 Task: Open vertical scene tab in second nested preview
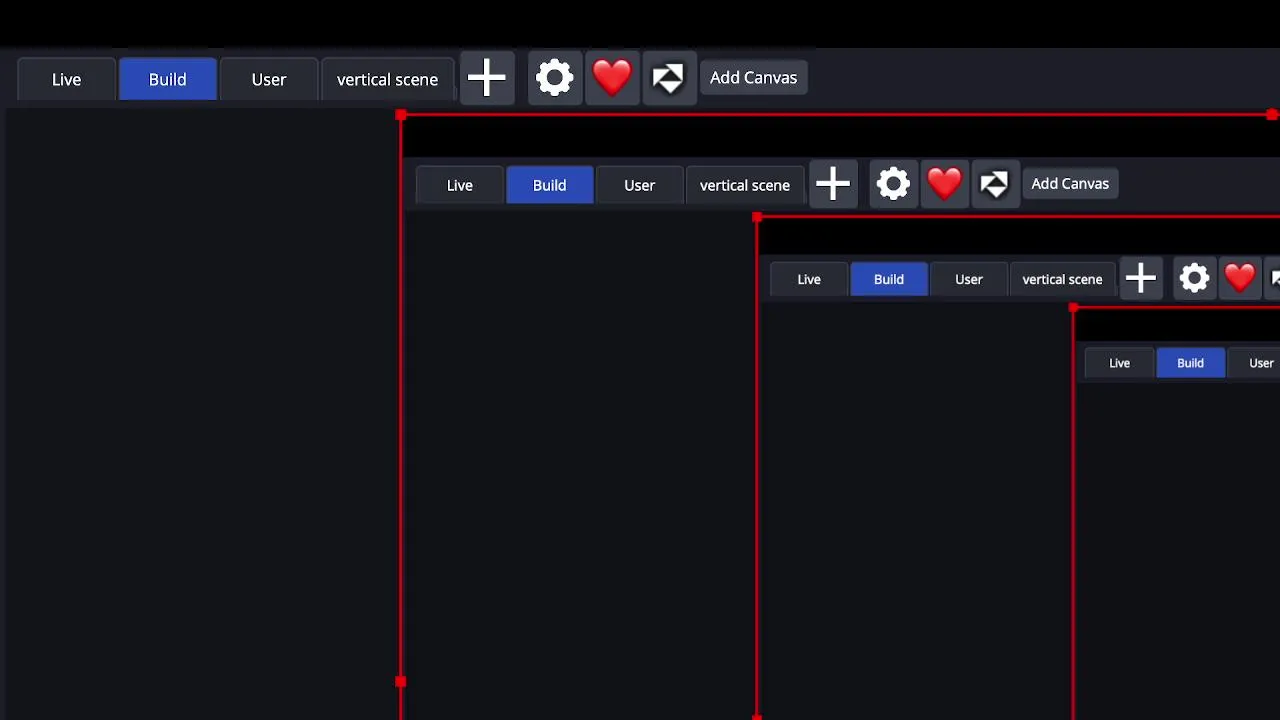coord(1062,279)
